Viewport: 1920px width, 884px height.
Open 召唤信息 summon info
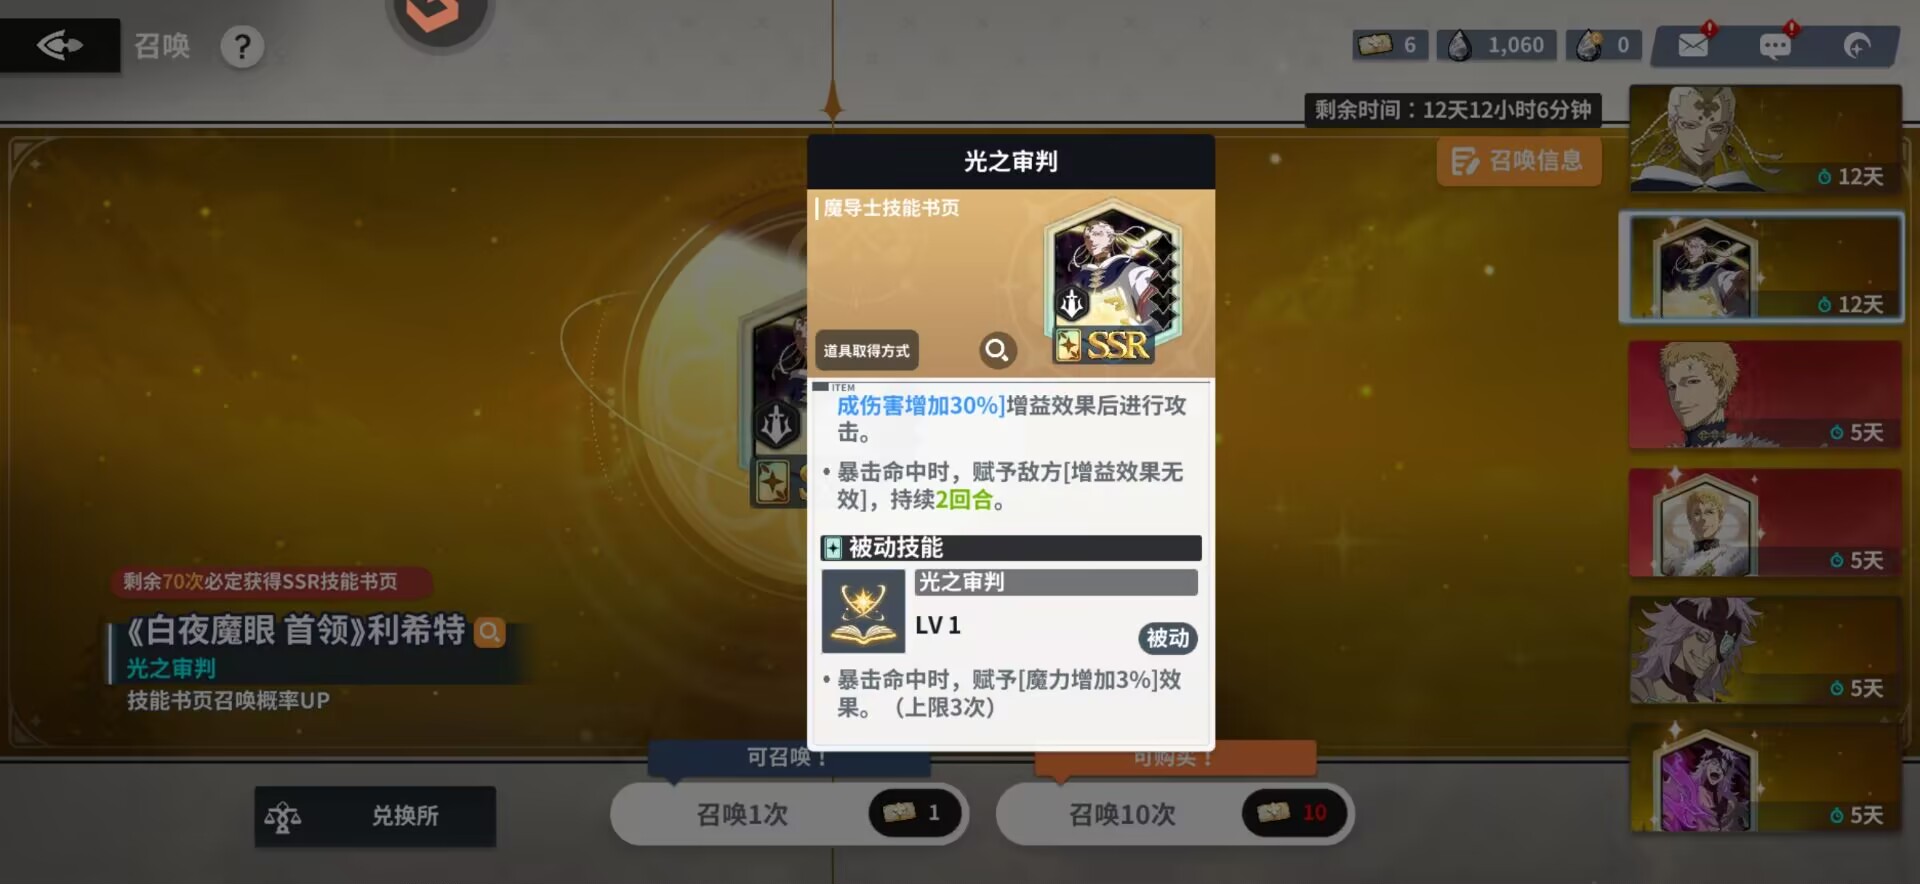click(x=1519, y=161)
